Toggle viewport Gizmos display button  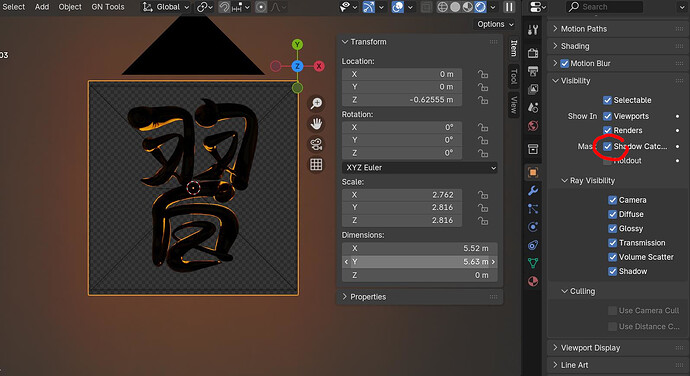tap(369, 7)
